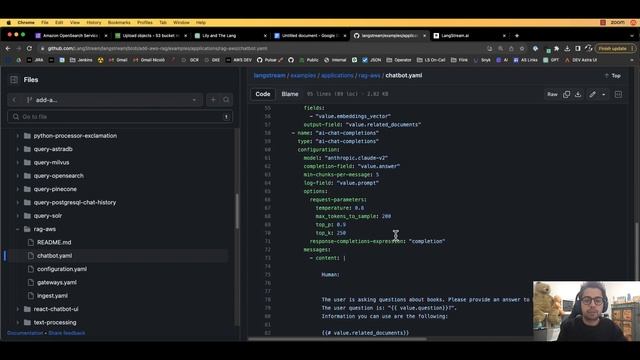Open the Apple menu
This screenshot has width=640, height=360.
[x=9, y=22]
